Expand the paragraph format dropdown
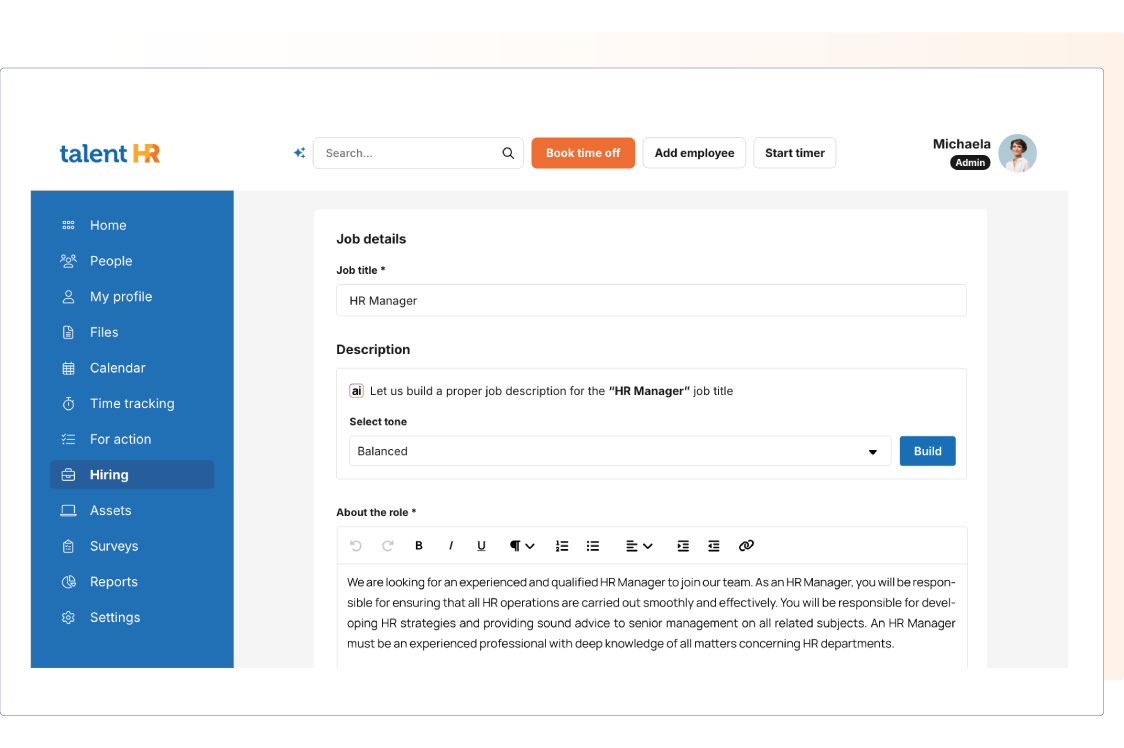The height and width of the screenshot is (748, 1124). [x=522, y=546]
